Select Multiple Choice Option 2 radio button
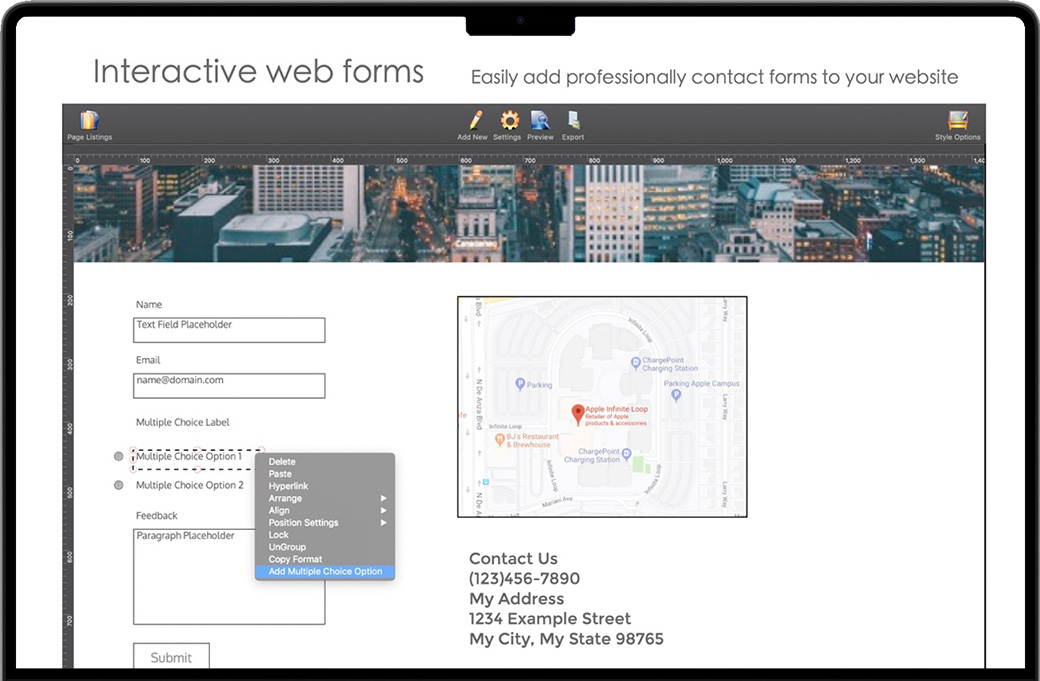The height and width of the screenshot is (681, 1040). [119, 485]
